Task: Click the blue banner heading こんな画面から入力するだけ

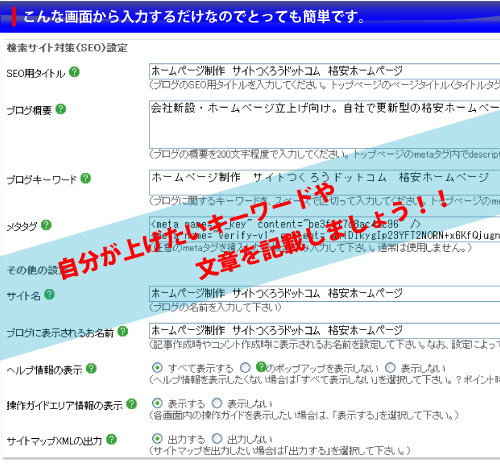Action: (x=194, y=17)
